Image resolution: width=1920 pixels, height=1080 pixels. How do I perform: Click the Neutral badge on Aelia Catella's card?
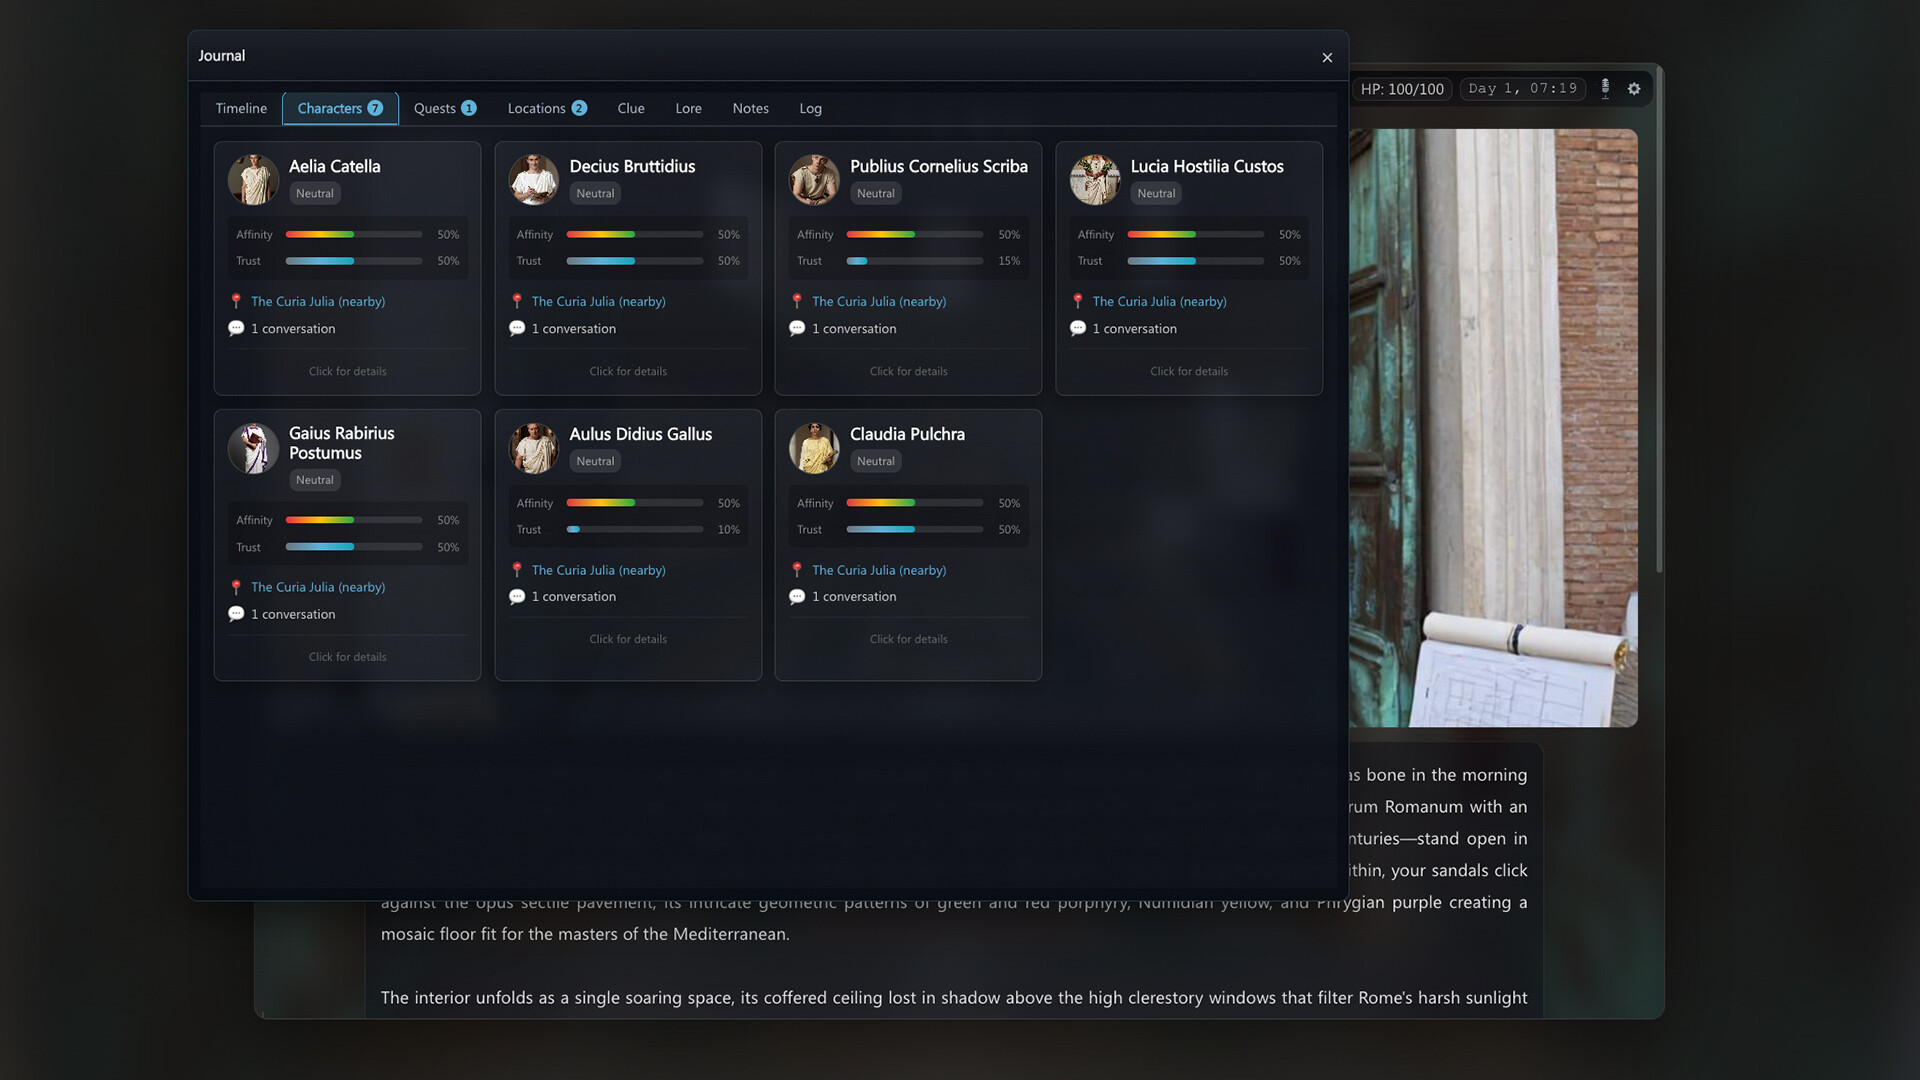(x=315, y=193)
